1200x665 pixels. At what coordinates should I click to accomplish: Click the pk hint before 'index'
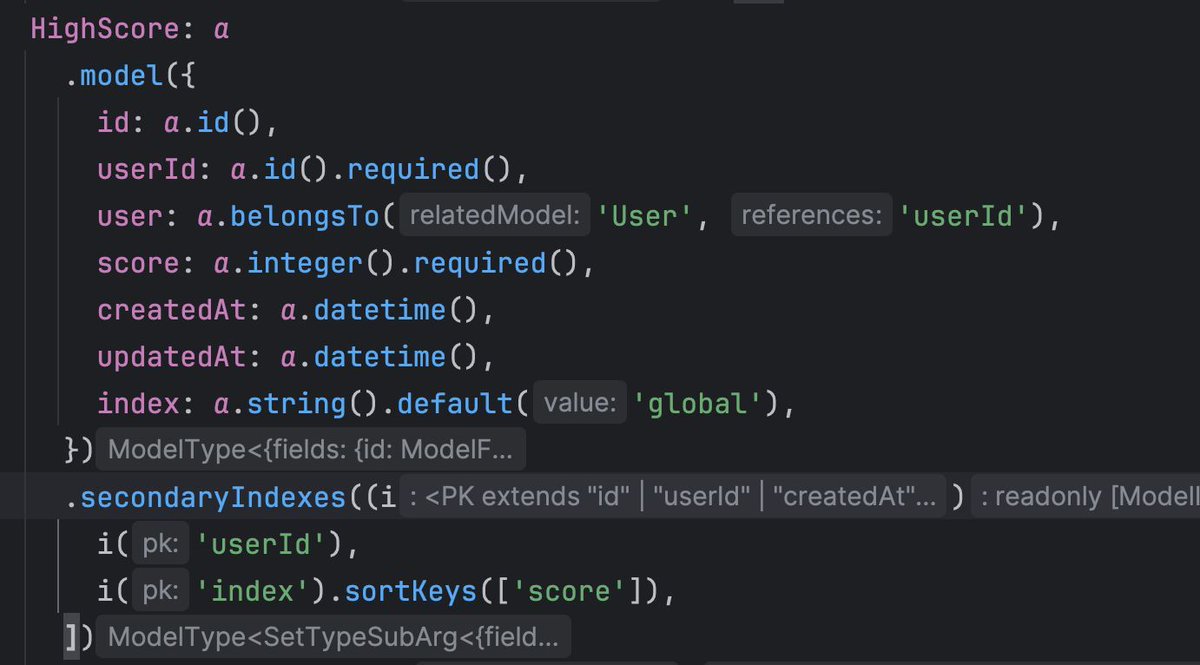[x=160, y=589]
